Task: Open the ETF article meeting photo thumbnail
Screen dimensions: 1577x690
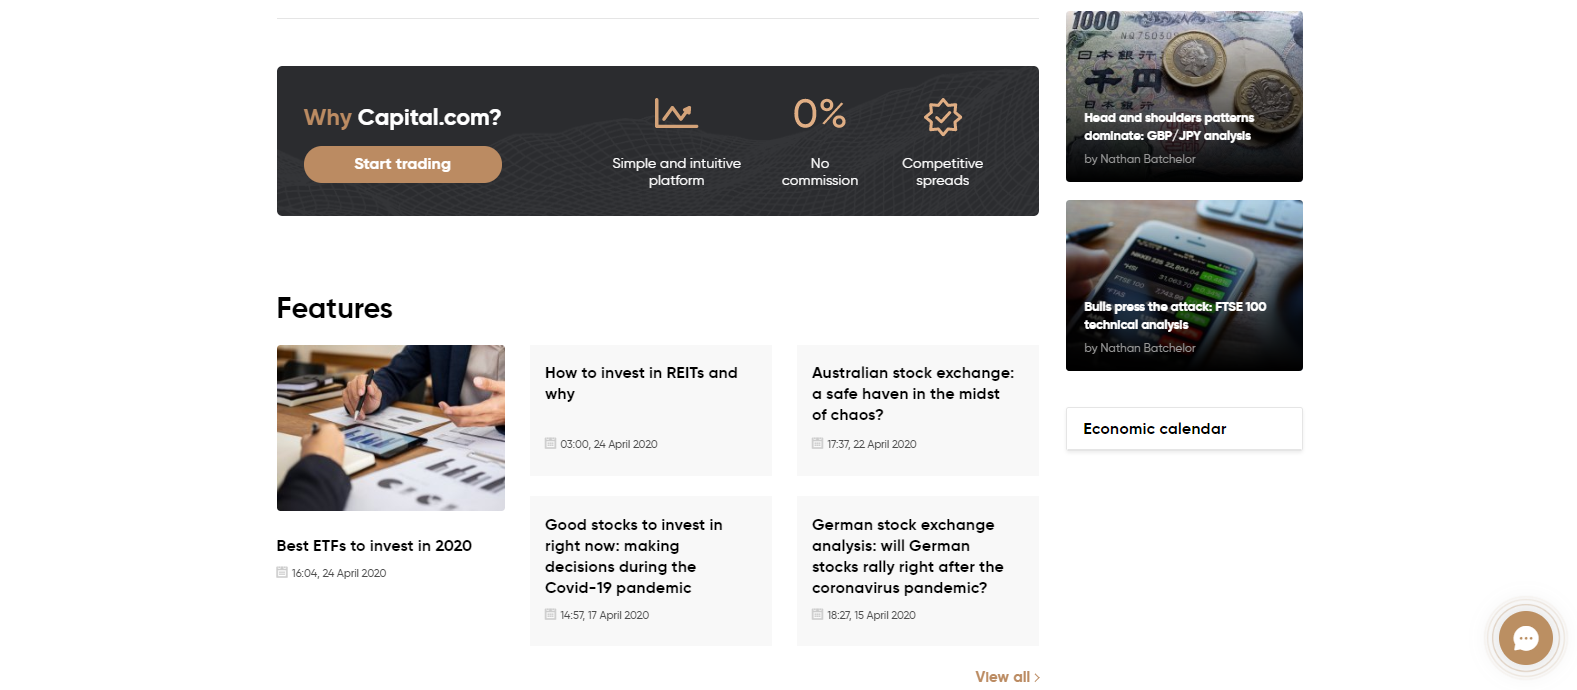Action: [391, 428]
